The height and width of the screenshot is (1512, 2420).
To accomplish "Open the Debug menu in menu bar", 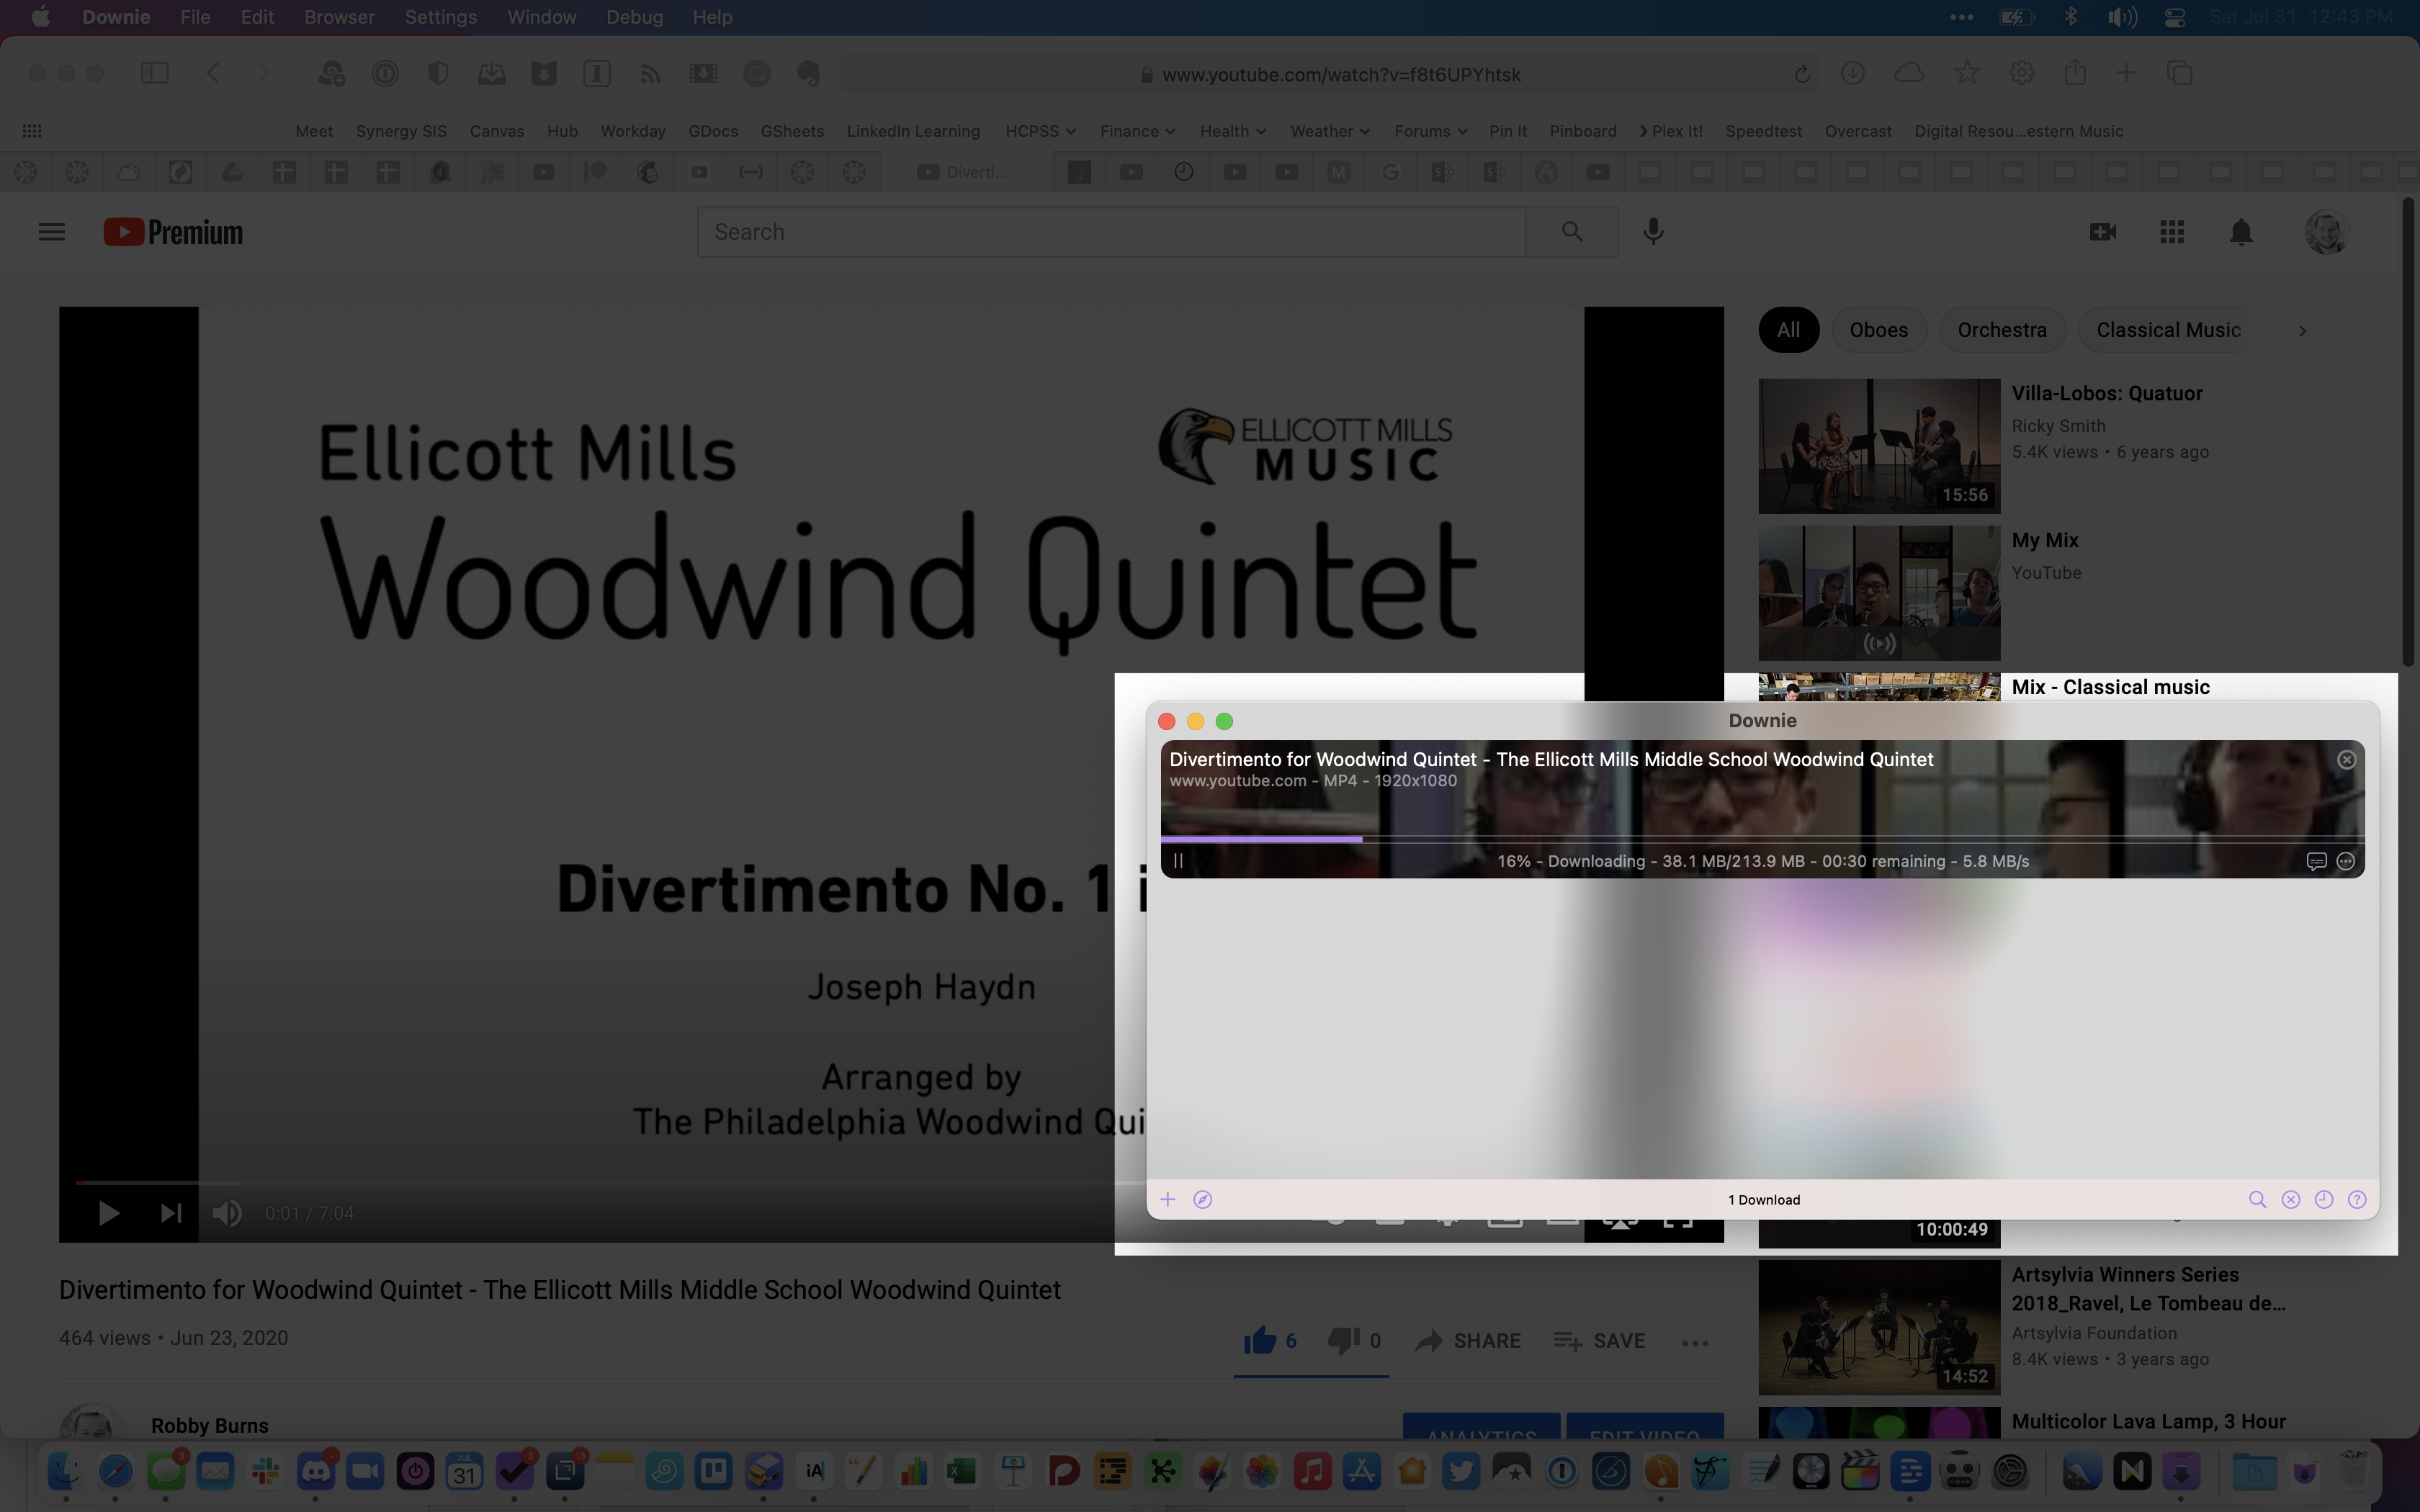I will (634, 17).
